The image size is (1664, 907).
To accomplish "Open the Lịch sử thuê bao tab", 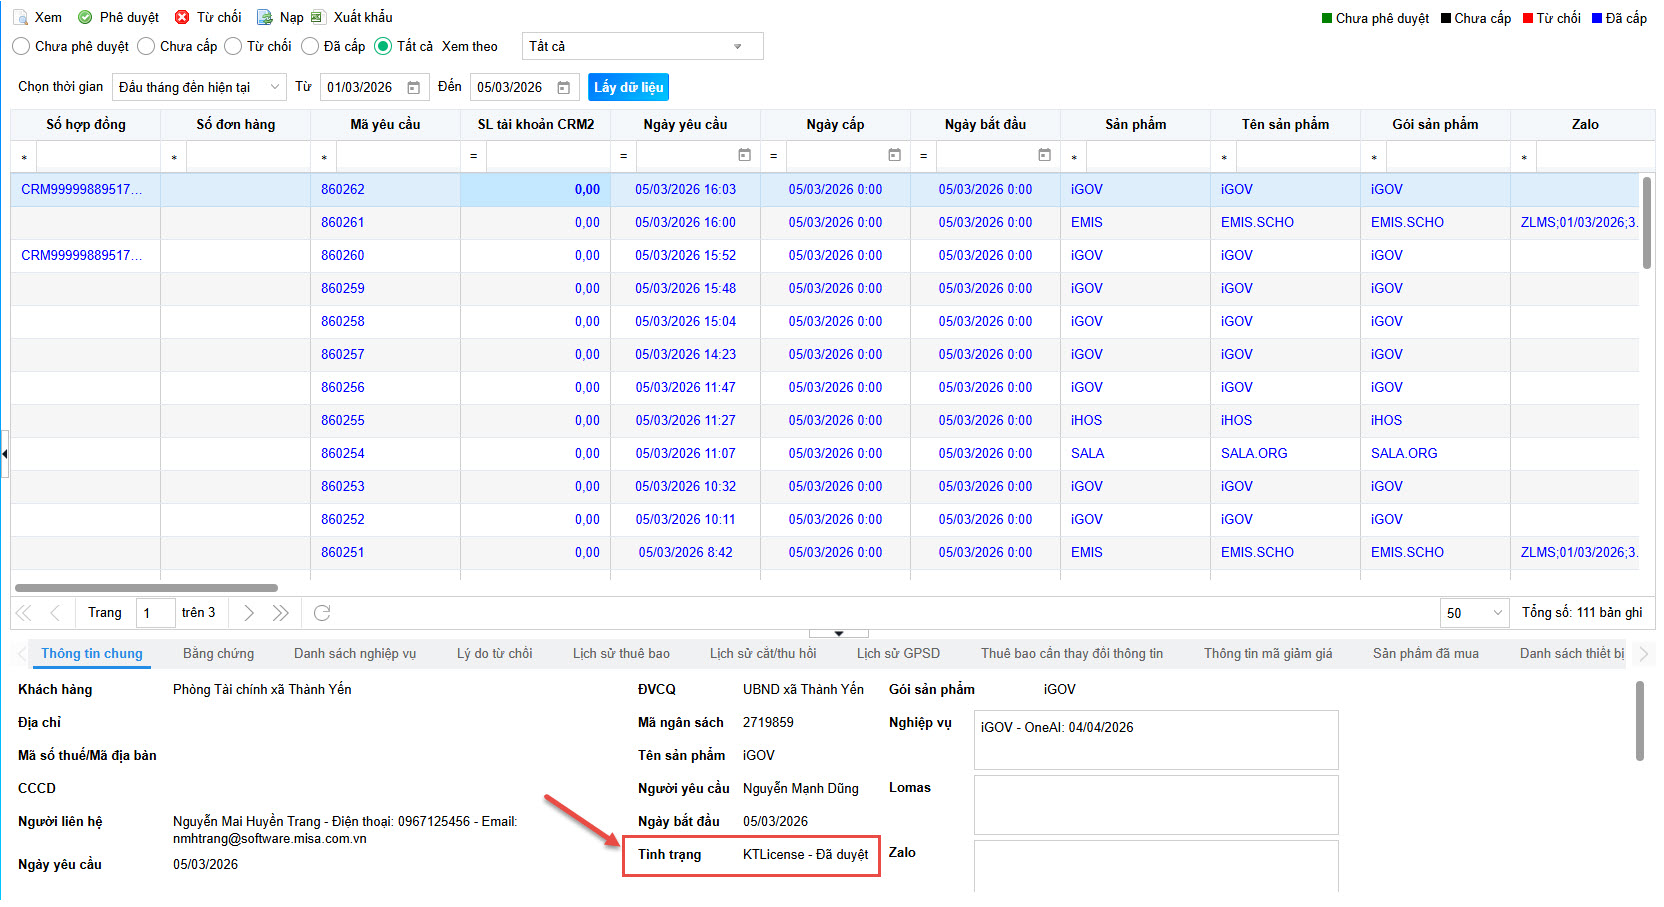I will click(621, 654).
